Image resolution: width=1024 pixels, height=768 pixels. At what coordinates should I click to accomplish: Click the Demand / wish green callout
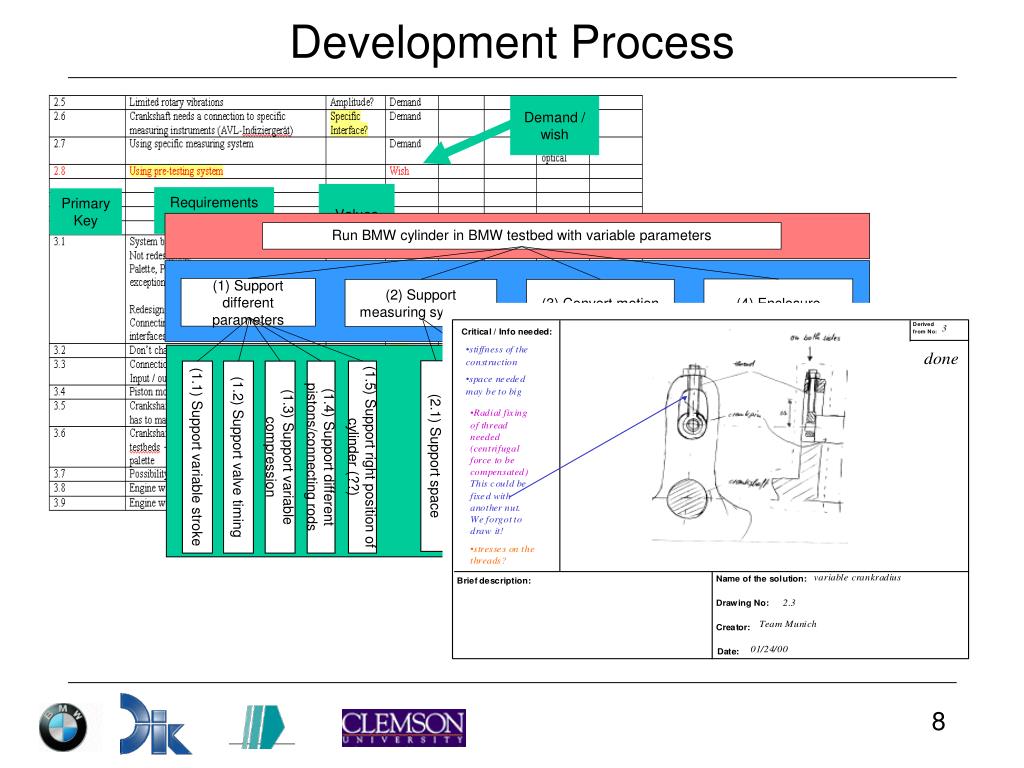pyautogui.click(x=554, y=125)
